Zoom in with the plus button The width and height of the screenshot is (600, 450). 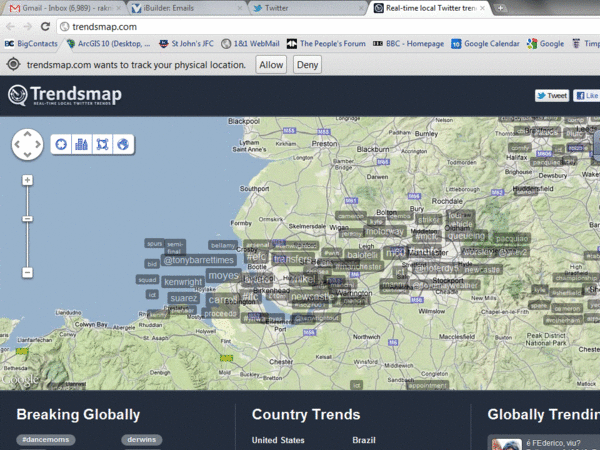pos(27,180)
